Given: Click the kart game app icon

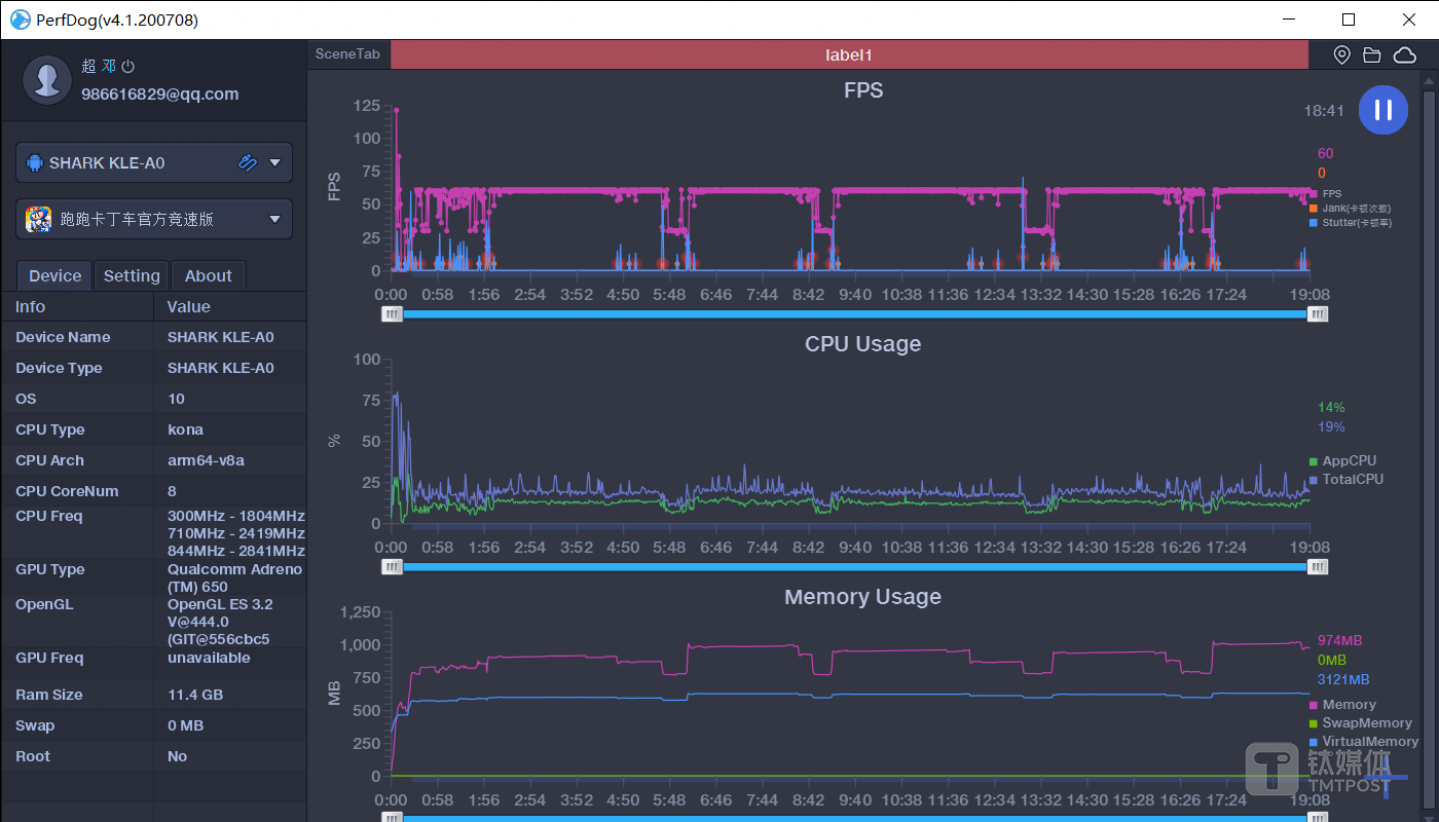Looking at the screenshot, I should [x=38, y=219].
